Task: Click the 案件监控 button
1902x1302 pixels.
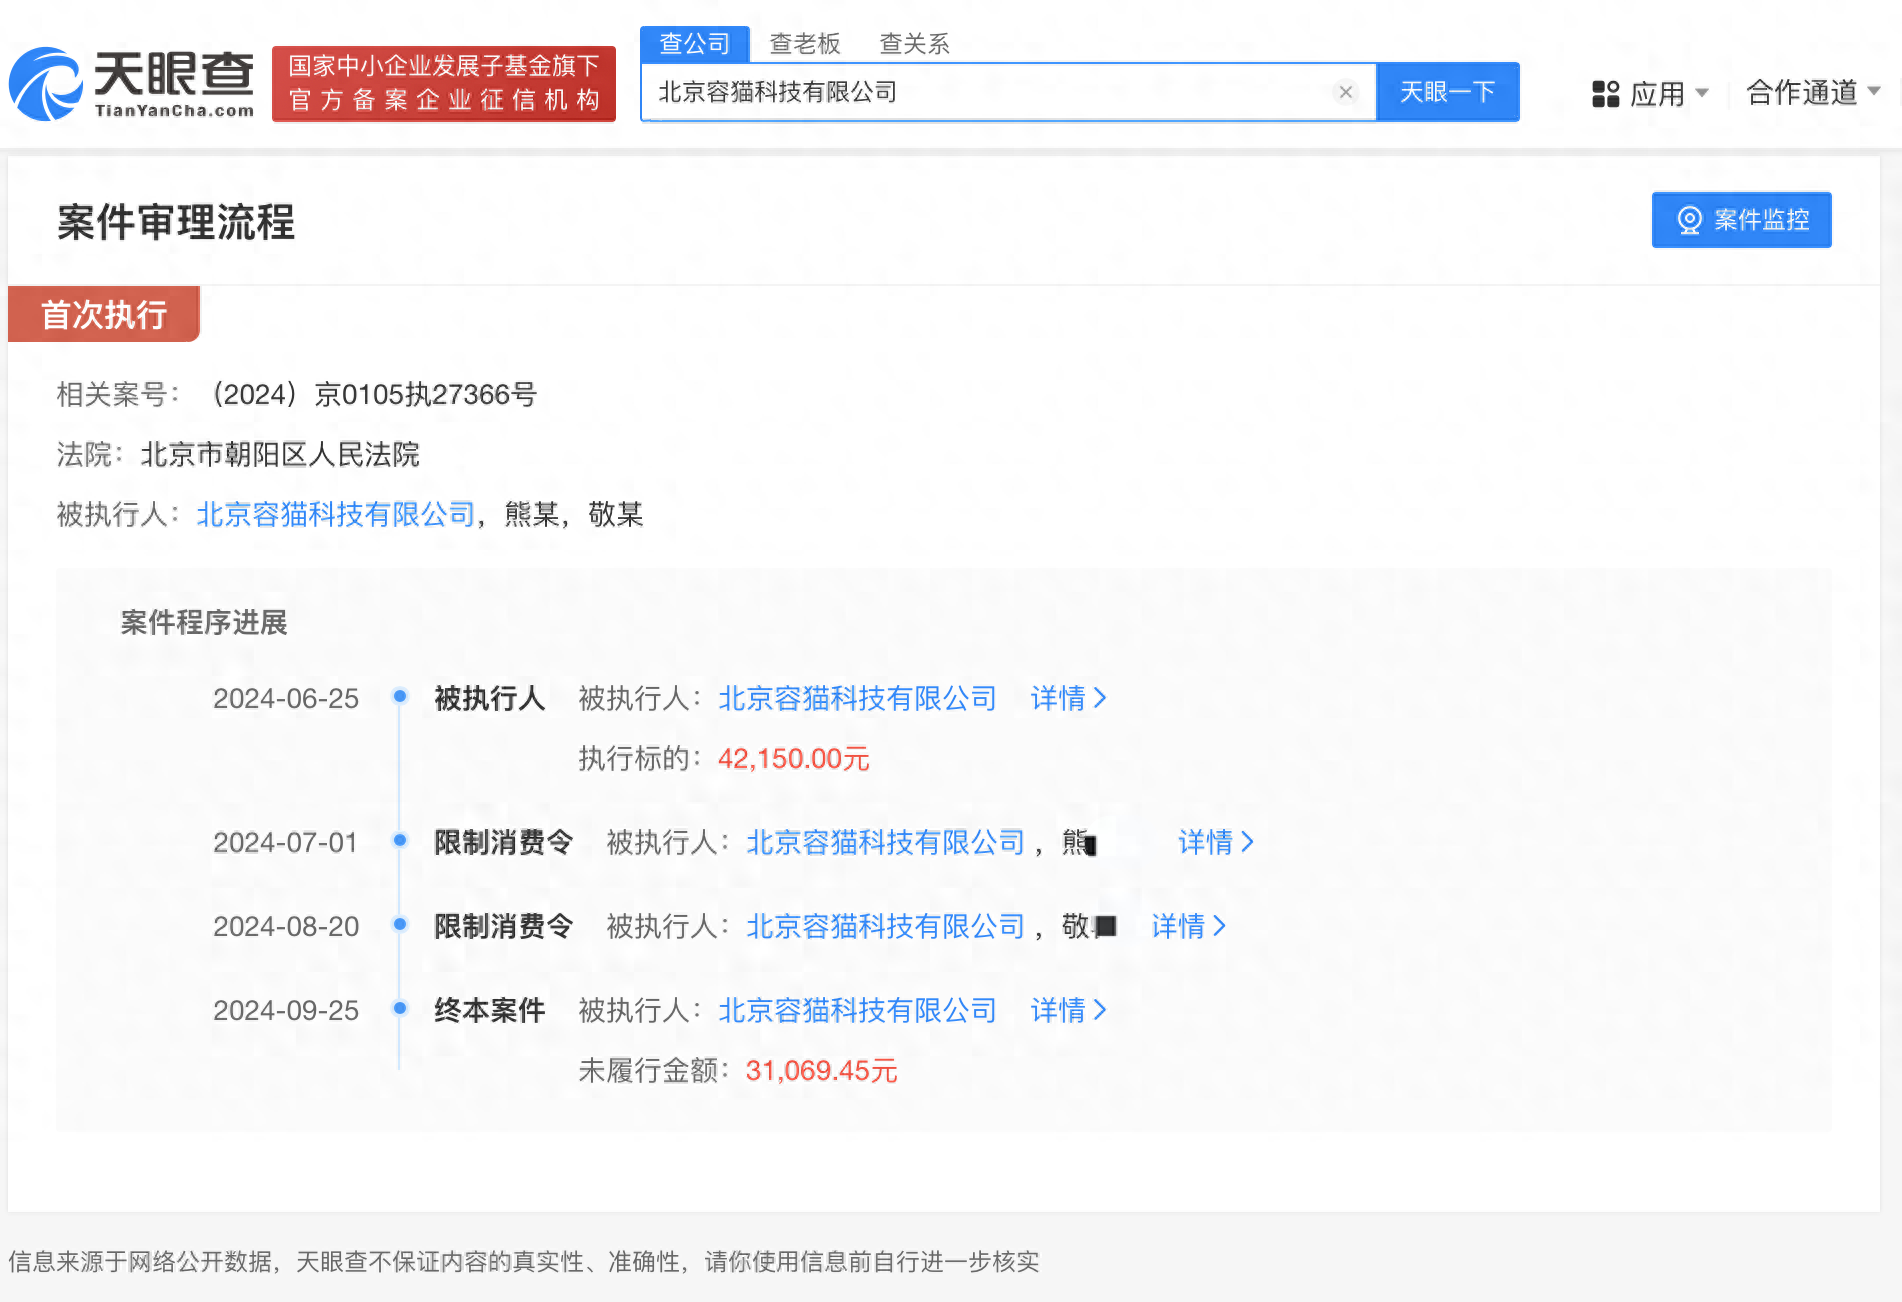Action: tap(1741, 220)
